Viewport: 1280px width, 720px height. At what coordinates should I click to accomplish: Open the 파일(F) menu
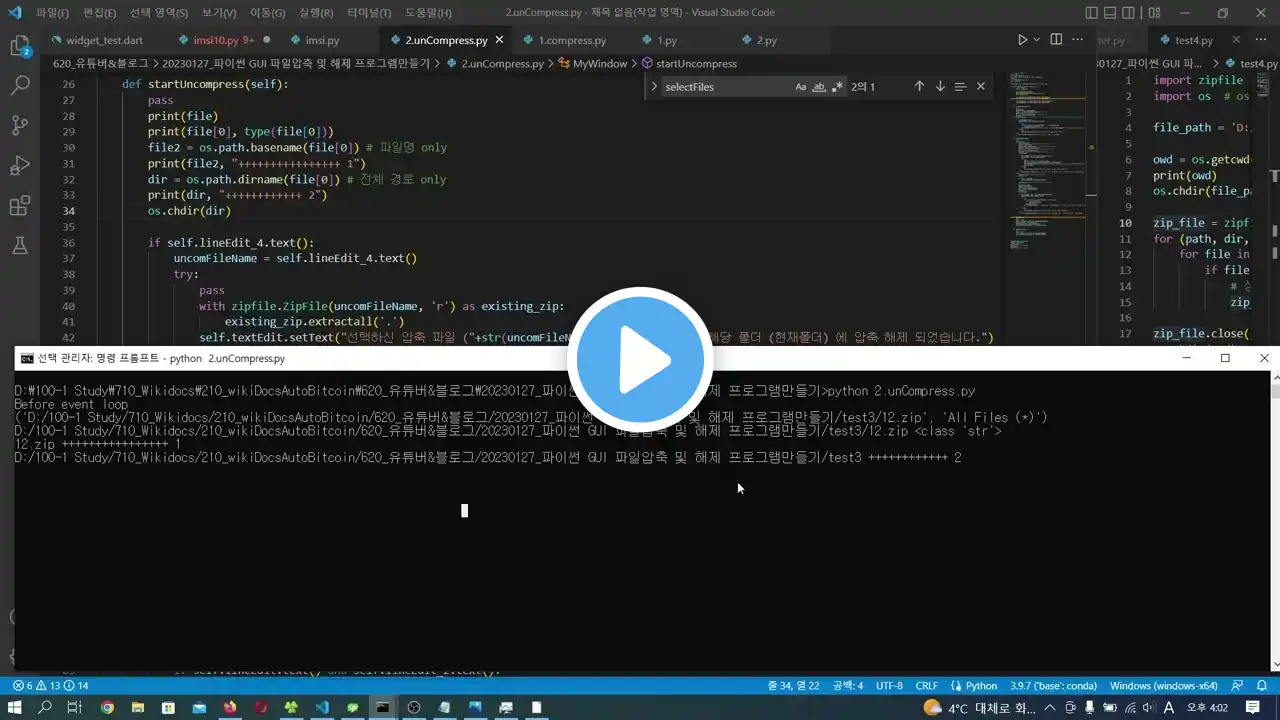click(x=52, y=13)
